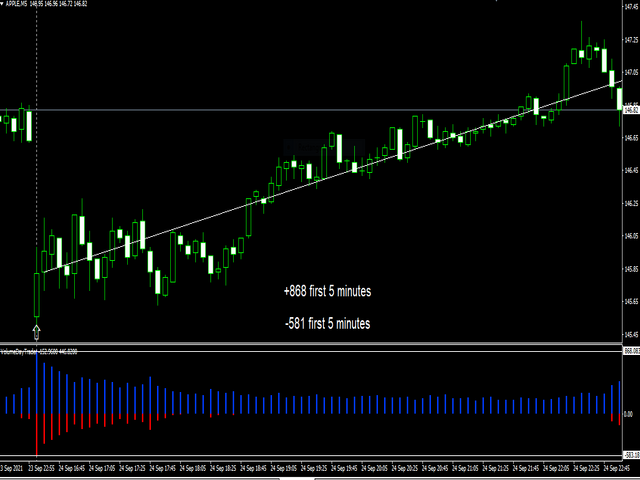This screenshot has height=480, width=640.
Task: Click the 24 Sep 19:25 time label
Action: (314, 468)
